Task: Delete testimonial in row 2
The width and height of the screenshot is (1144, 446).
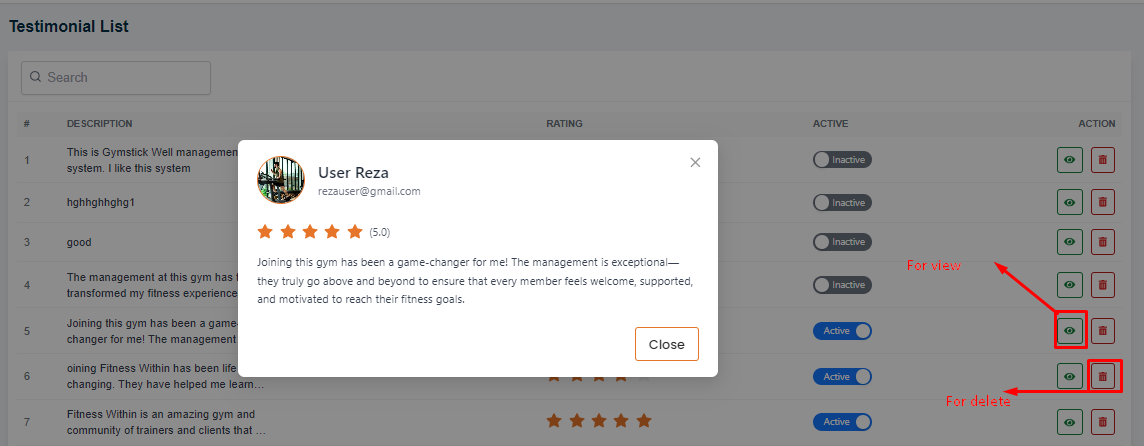Action: 1102,202
